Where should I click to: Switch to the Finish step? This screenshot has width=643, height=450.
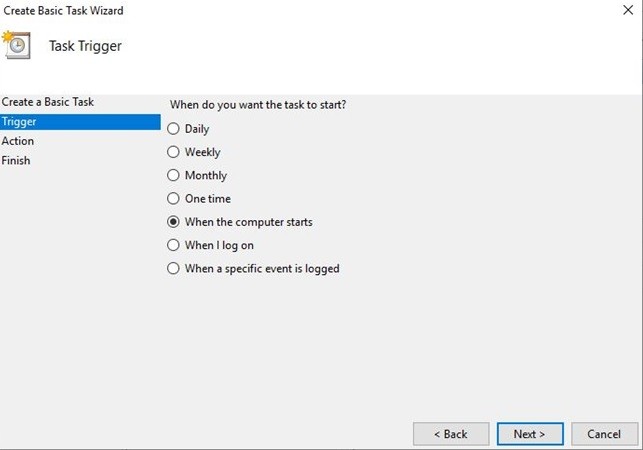16,160
